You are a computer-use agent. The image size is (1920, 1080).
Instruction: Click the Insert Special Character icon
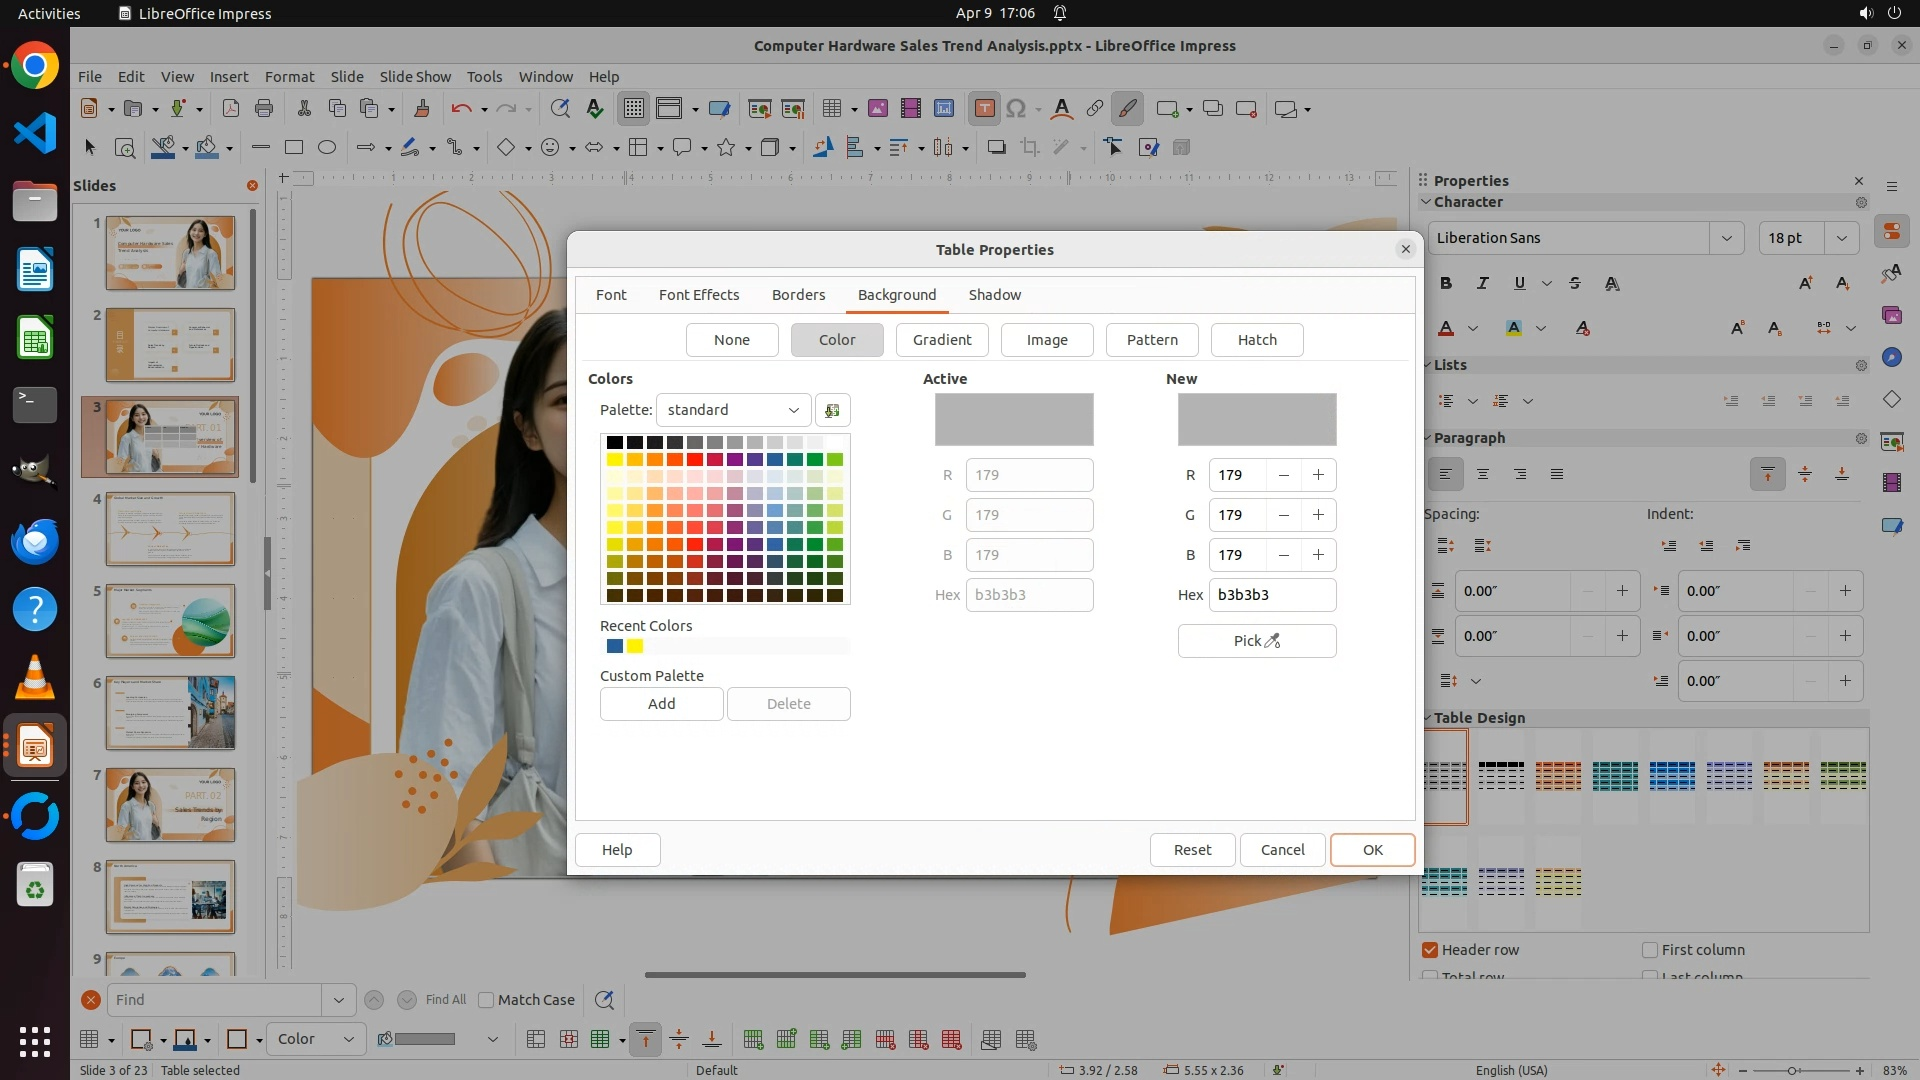1016,109
